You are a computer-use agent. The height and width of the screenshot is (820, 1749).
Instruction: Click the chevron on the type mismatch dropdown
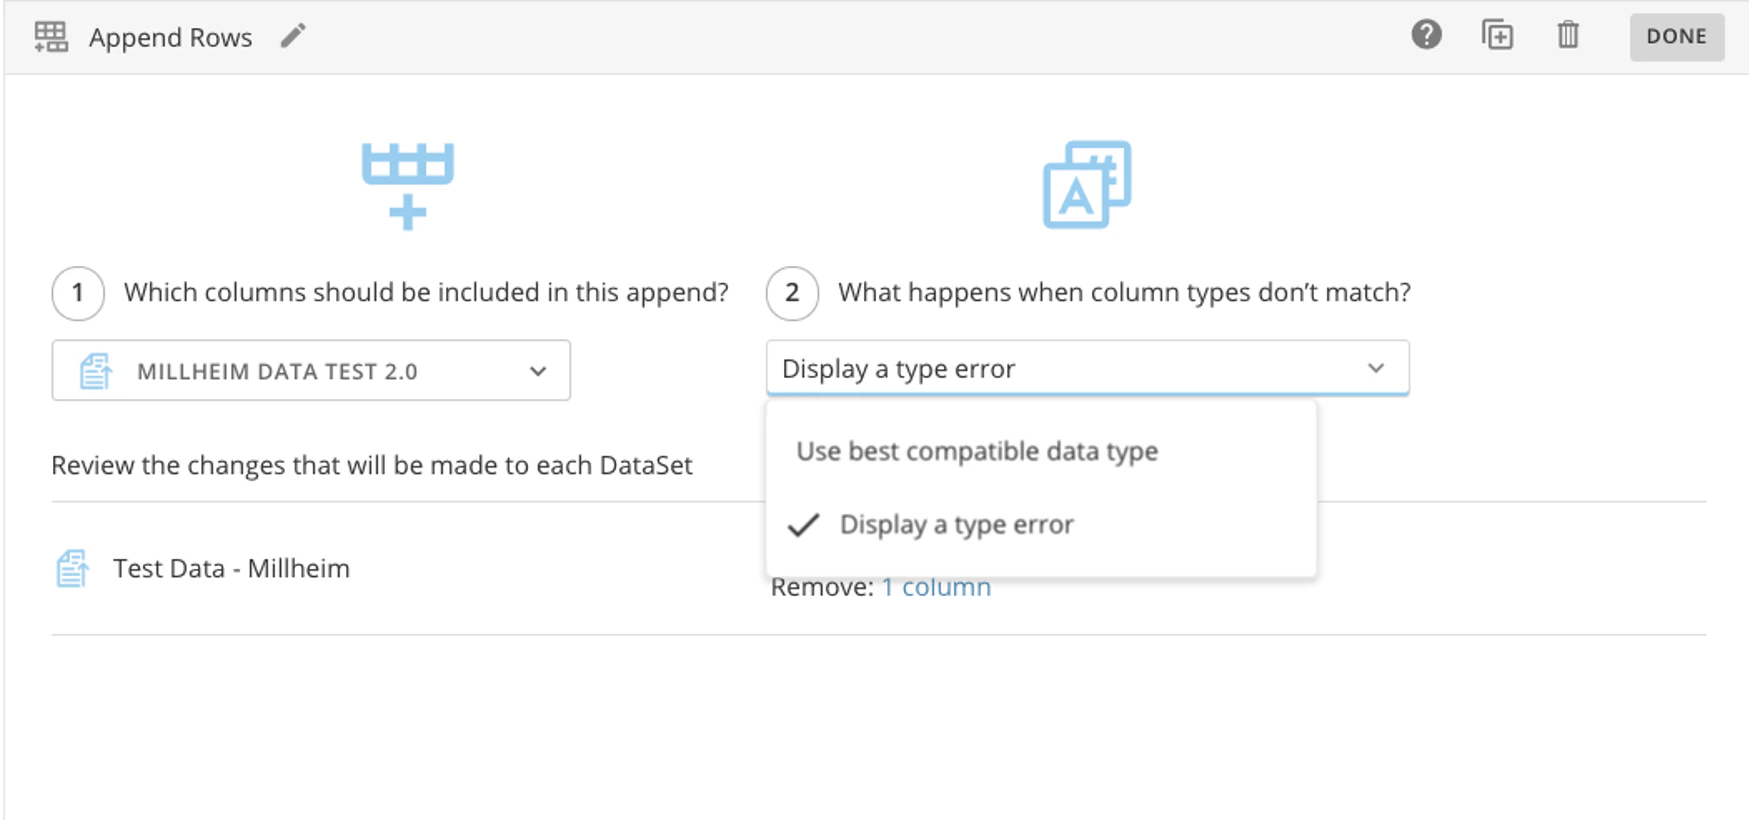pyautogui.click(x=1376, y=369)
